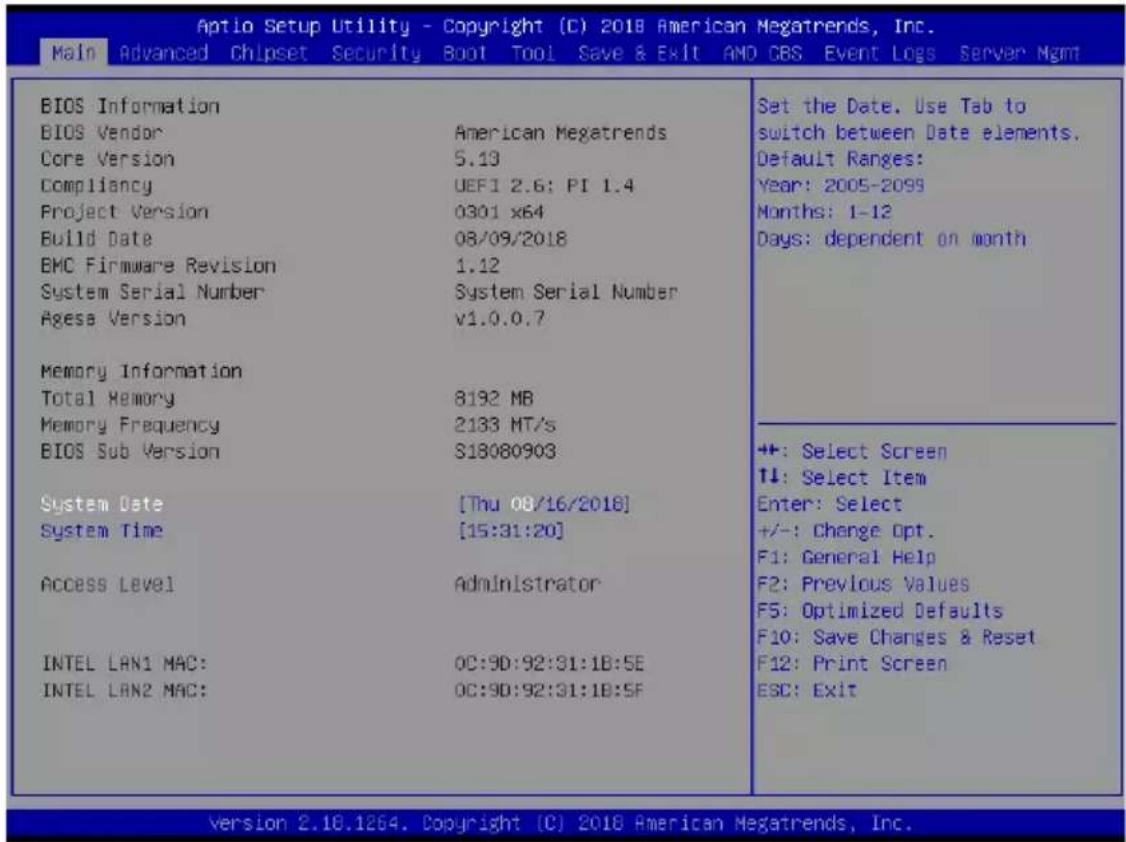Open the Server Mgmt tab
Viewport: 1126px width, 842px height.
click(x=1018, y=53)
